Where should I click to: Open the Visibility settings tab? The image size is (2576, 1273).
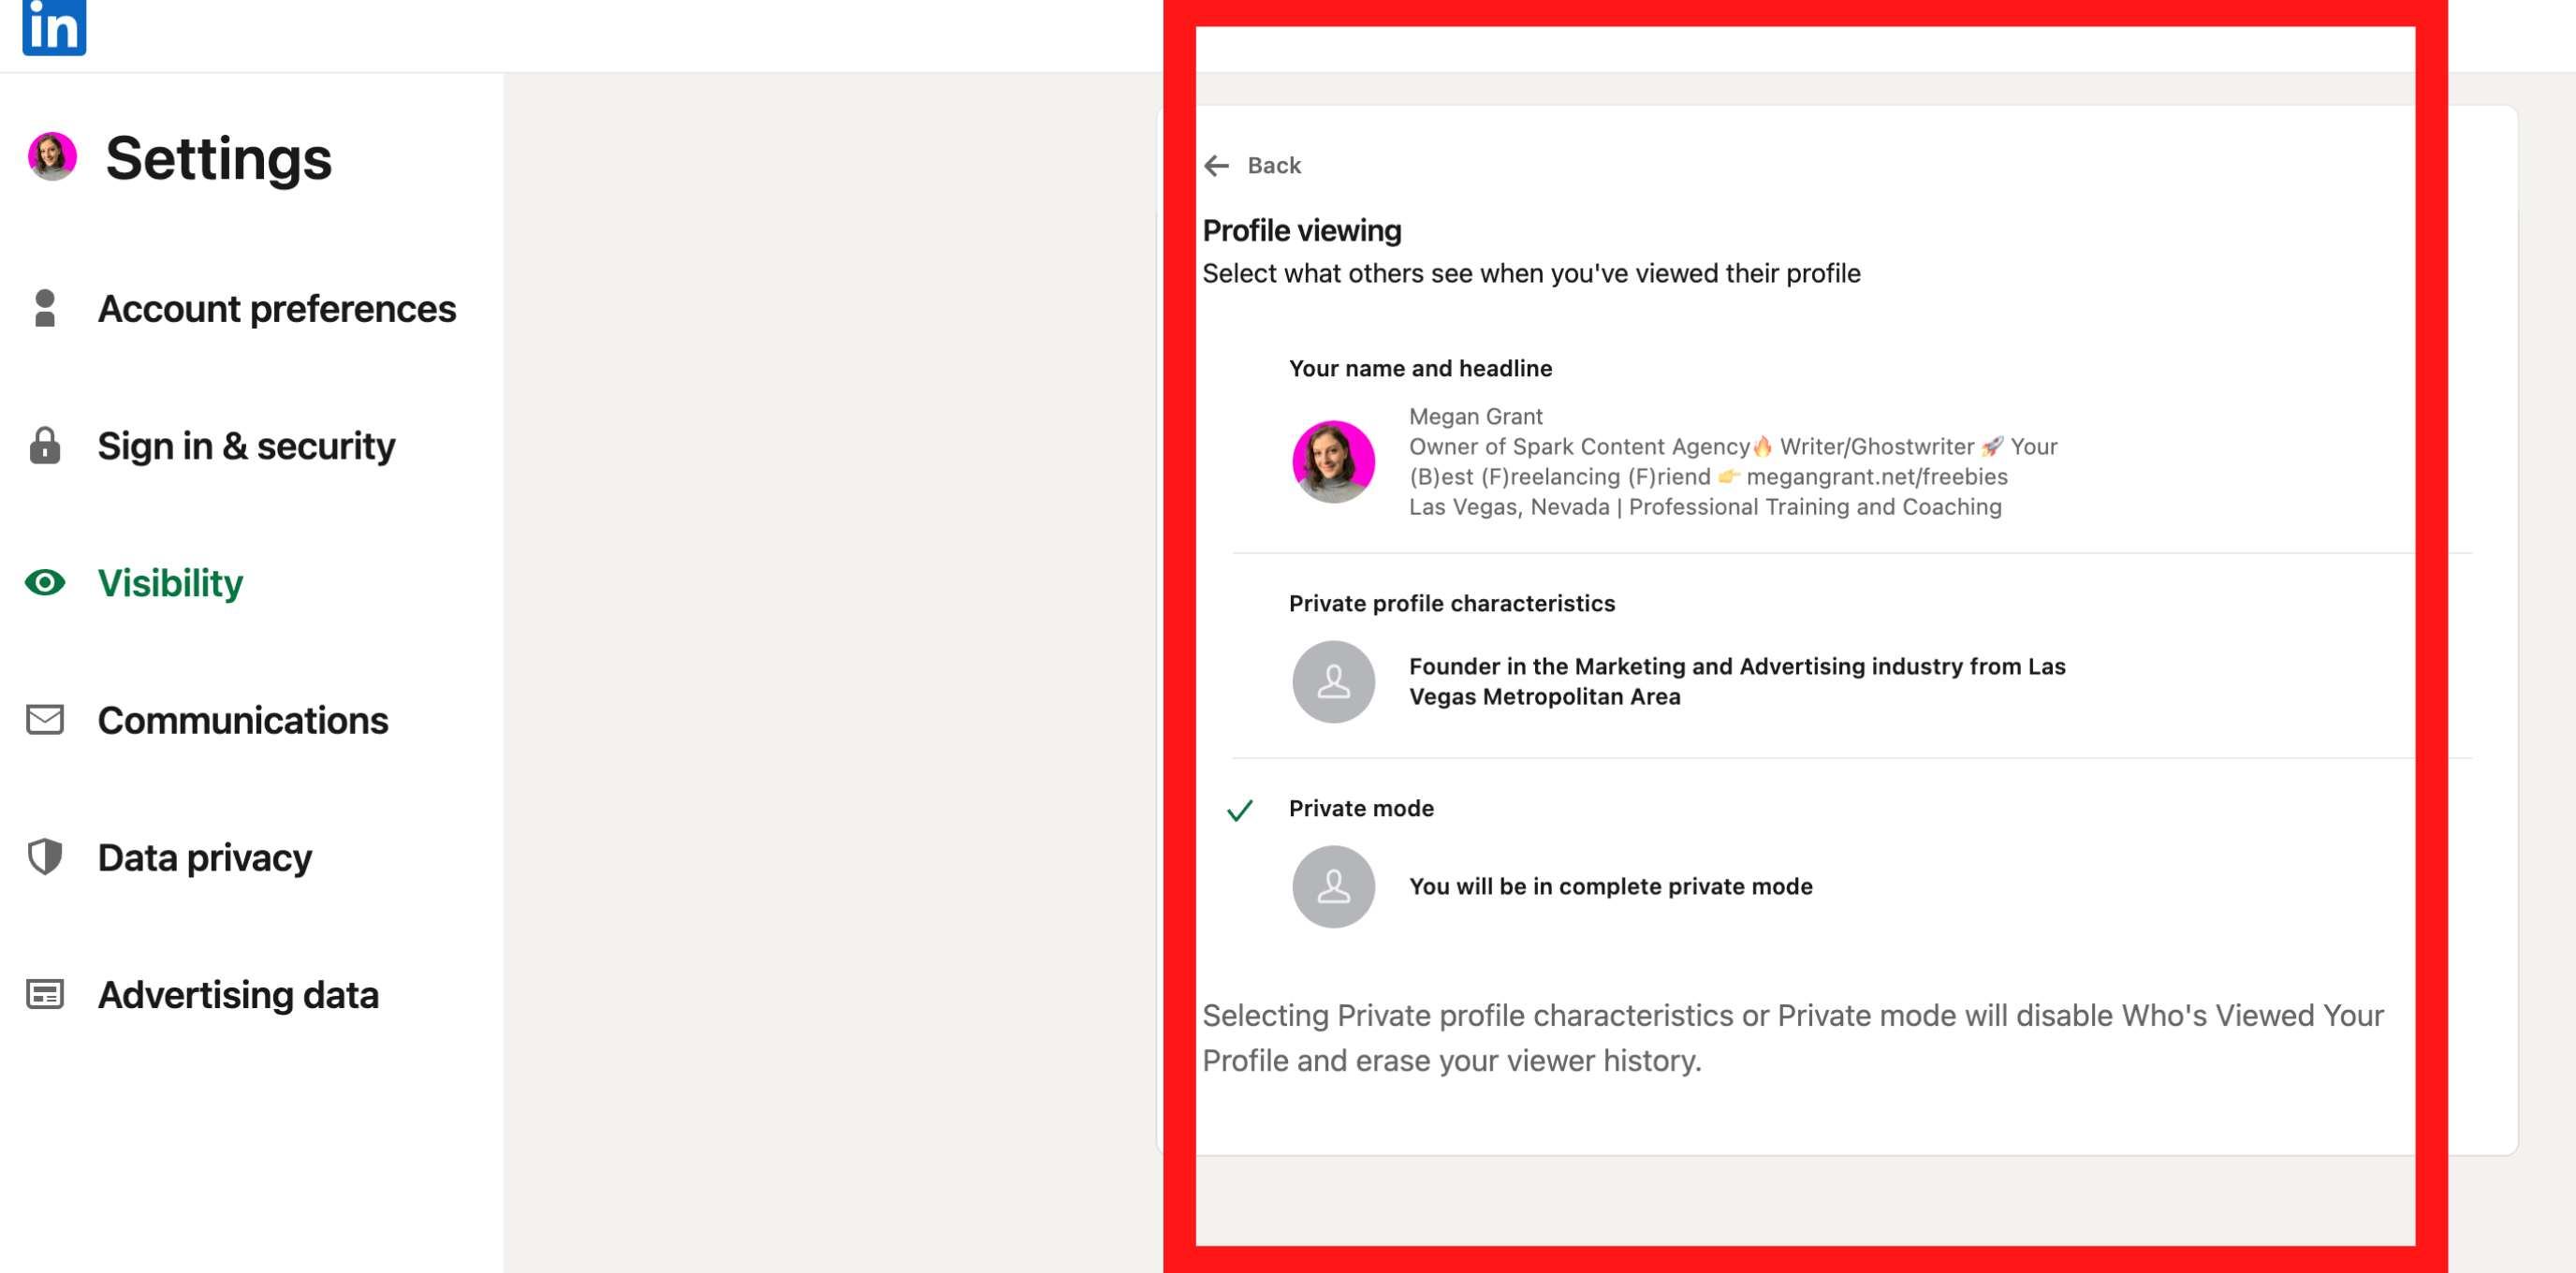[170, 583]
